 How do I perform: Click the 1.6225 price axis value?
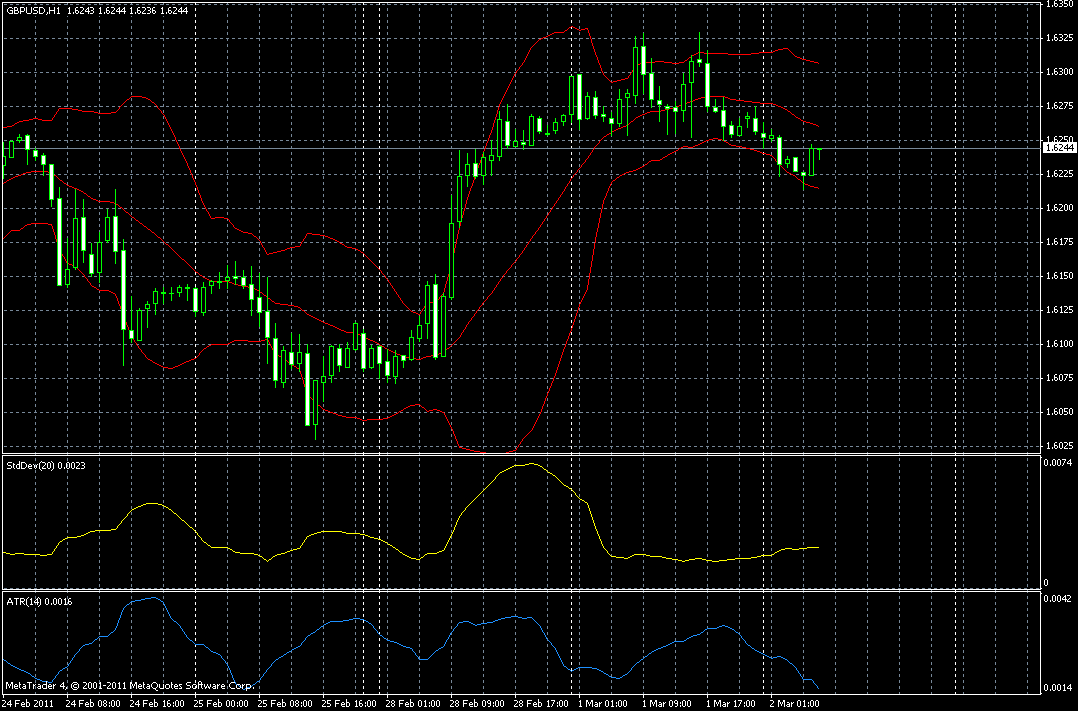pyautogui.click(x=1059, y=174)
